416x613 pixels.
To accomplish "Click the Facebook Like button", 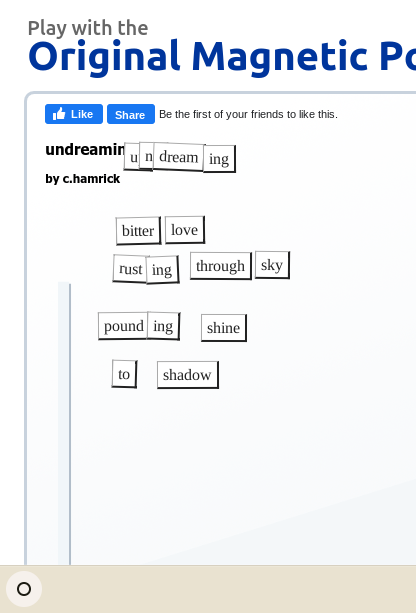I will tap(74, 114).
